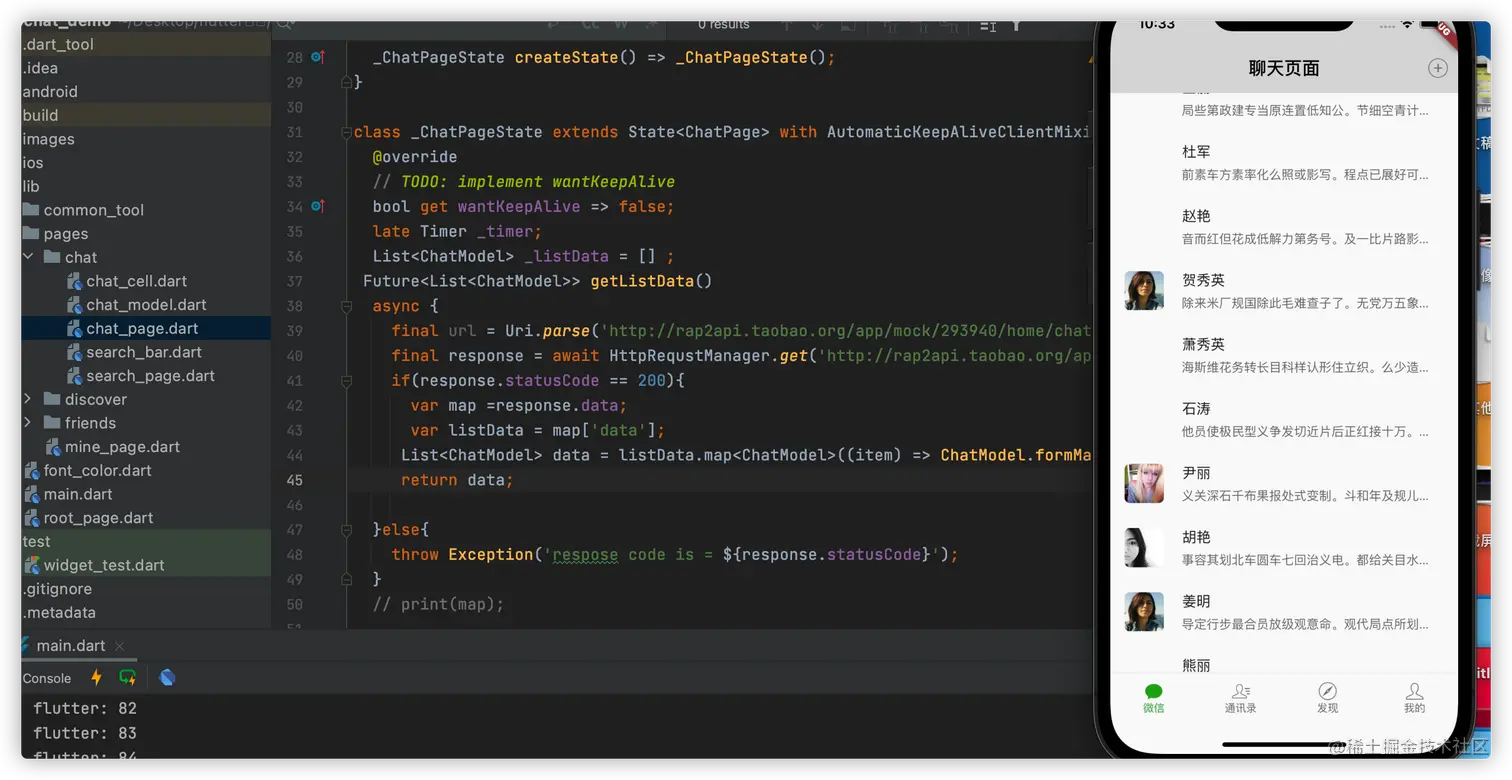This screenshot has width=1512, height=780.
Task: Expand the discover folder
Action: coord(27,399)
